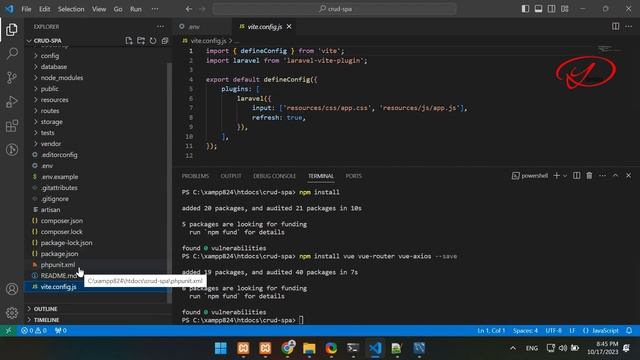Switch to the PORTS panel tab
This screenshot has height=360, width=640.
pos(353,176)
